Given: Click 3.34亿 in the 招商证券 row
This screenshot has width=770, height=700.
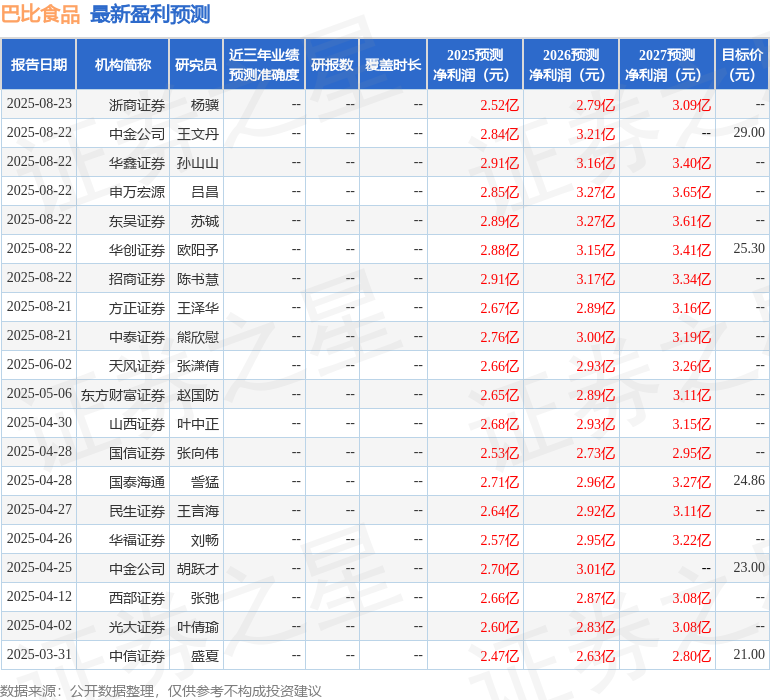Looking at the screenshot, I should coord(691,279).
